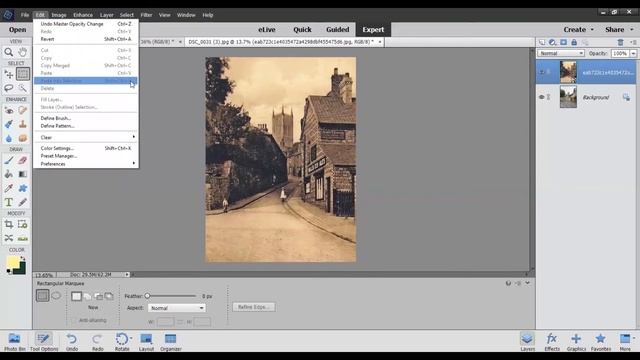Select the Move tool
The width and height of the screenshot is (640, 360).
(x=9, y=74)
